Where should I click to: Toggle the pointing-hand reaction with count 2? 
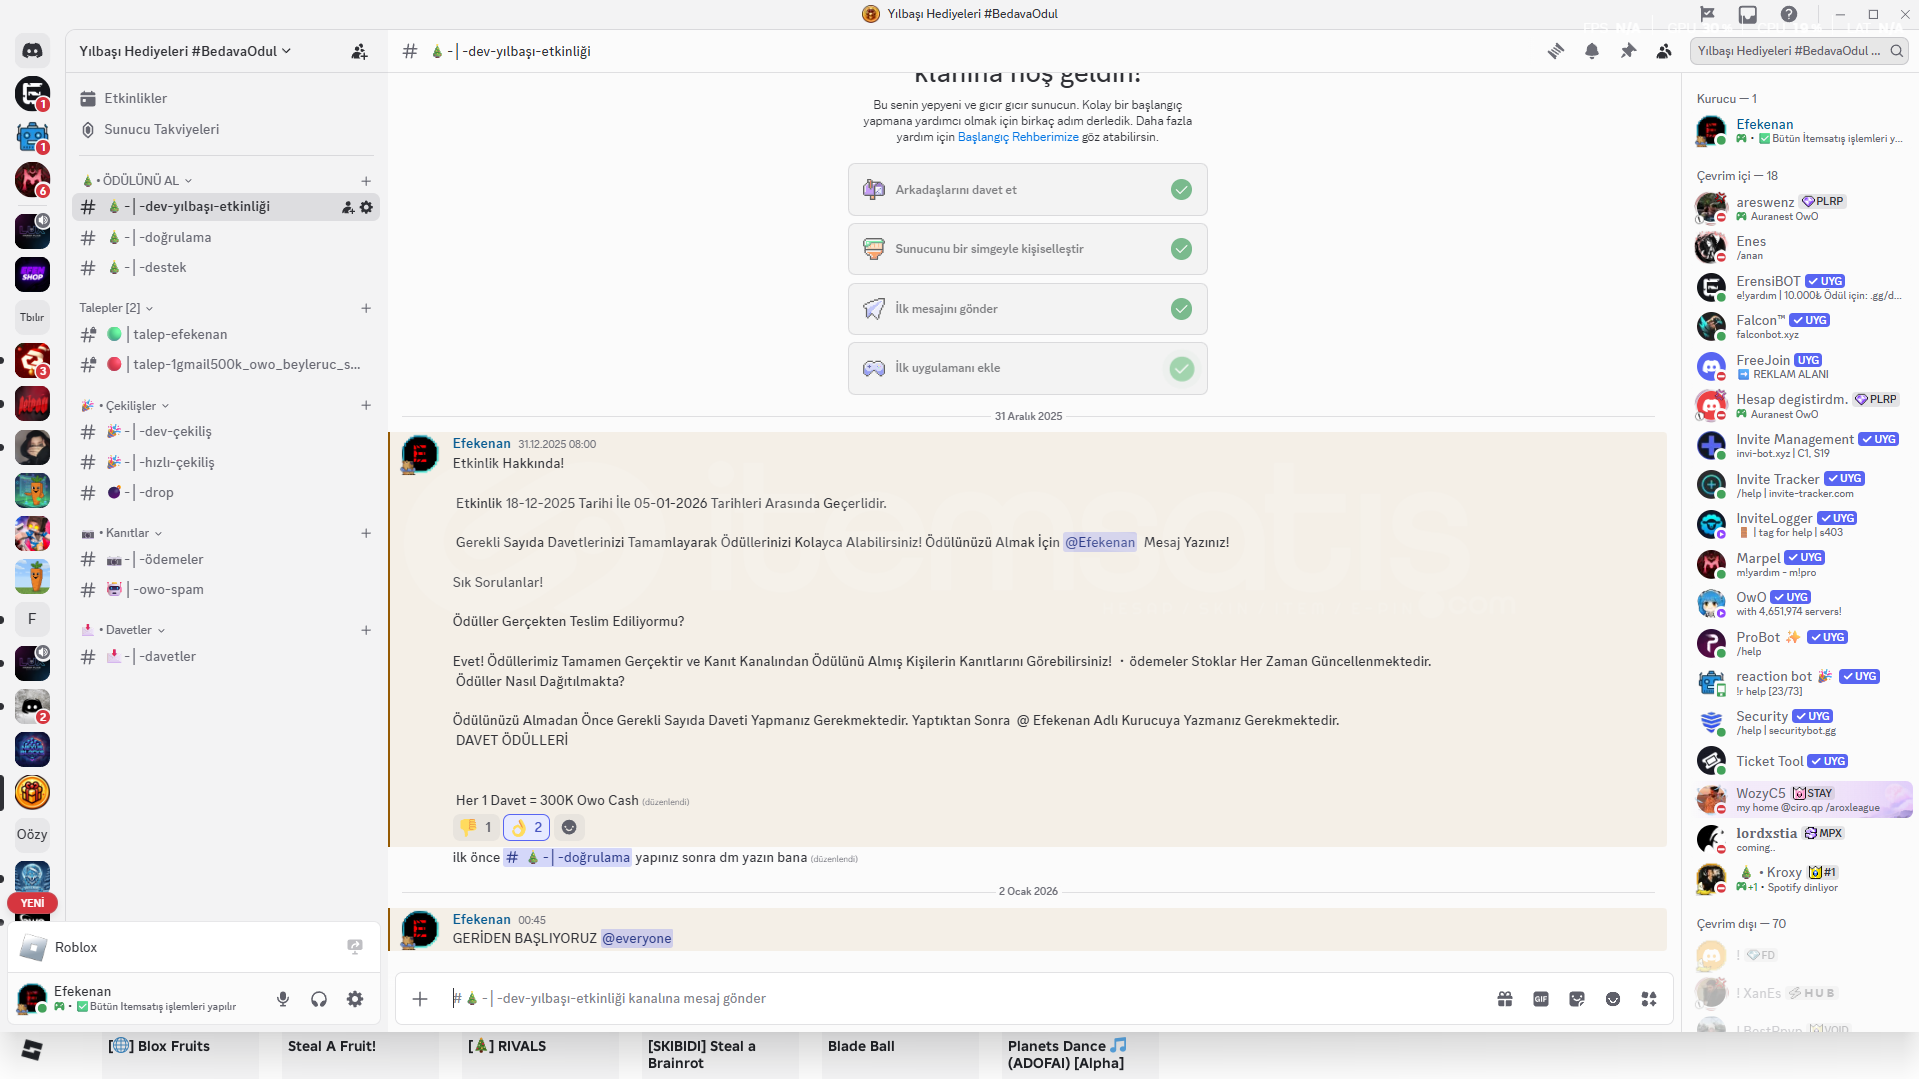(526, 827)
